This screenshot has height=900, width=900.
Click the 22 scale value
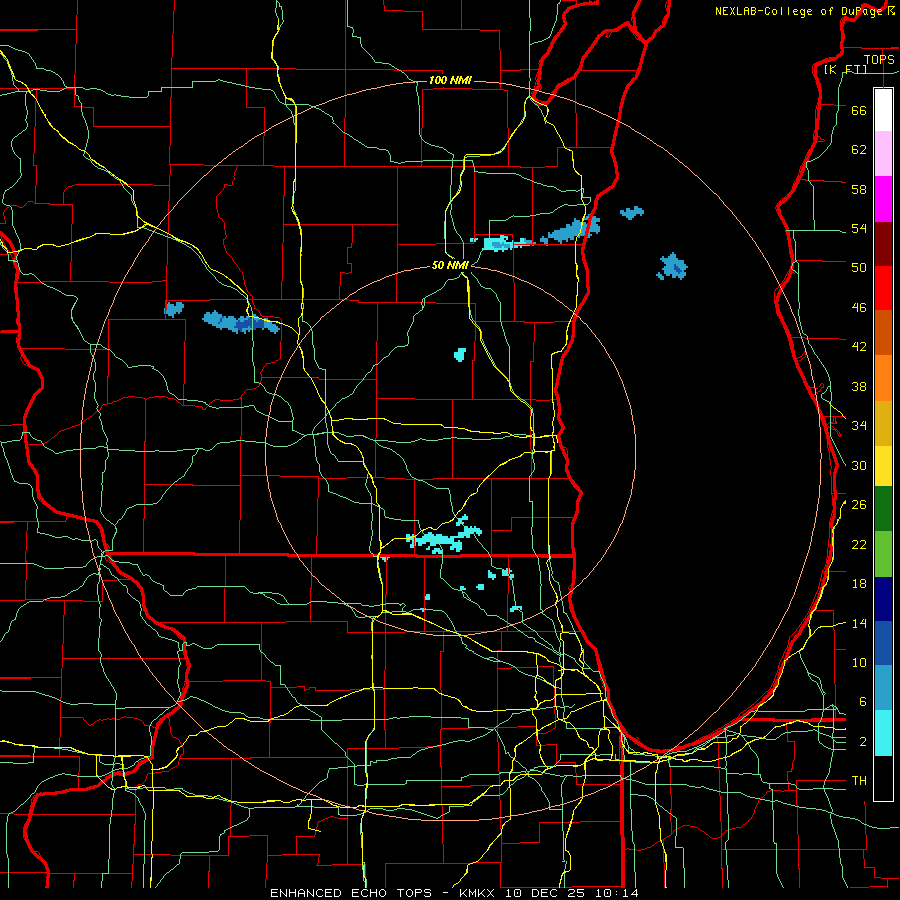pyautogui.click(x=859, y=544)
